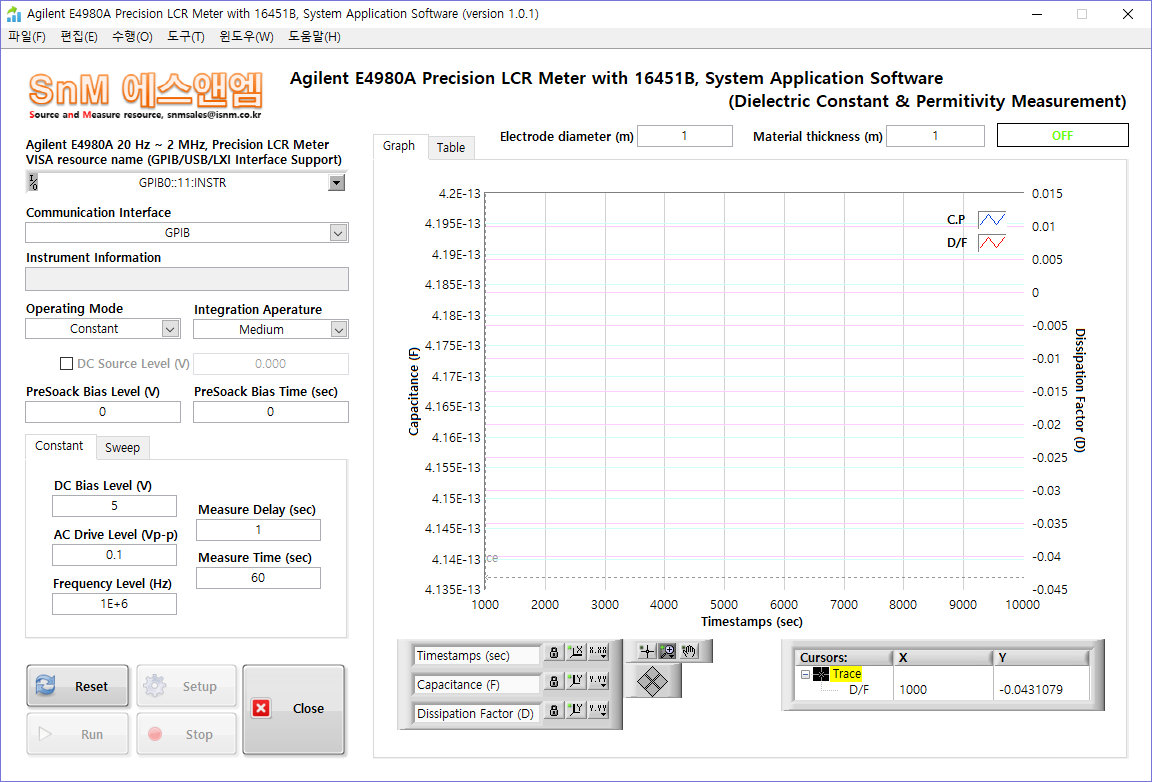Open the 수행(O) menu
The height and width of the screenshot is (782, 1152).
click(132, 37)
